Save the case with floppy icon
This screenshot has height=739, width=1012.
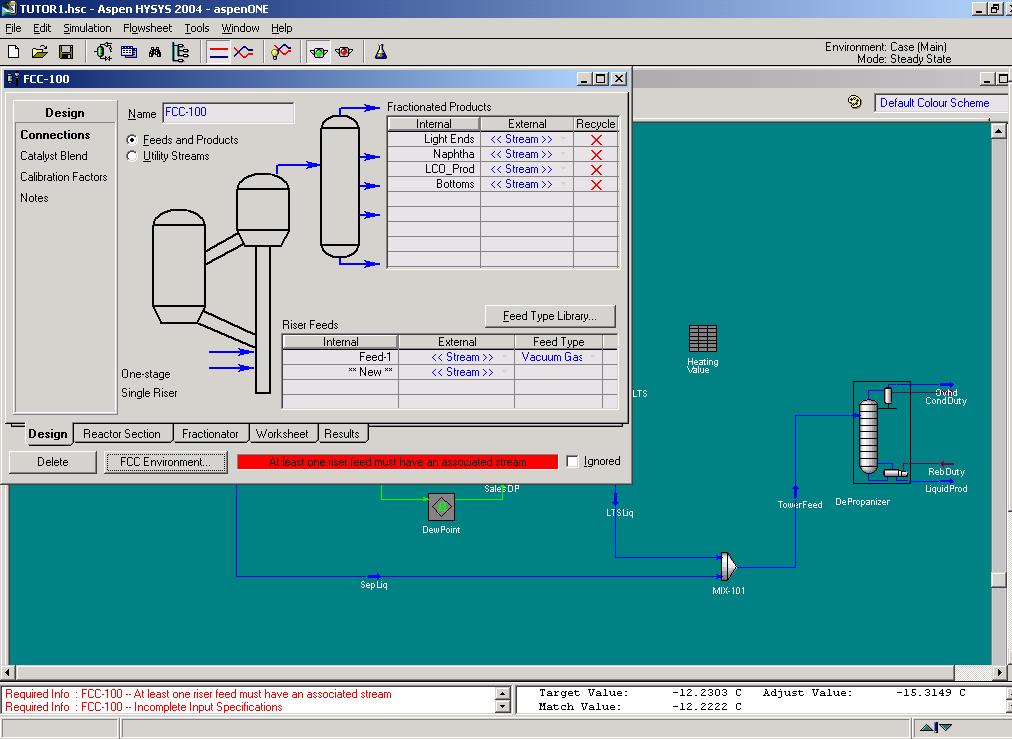point(66,52)
